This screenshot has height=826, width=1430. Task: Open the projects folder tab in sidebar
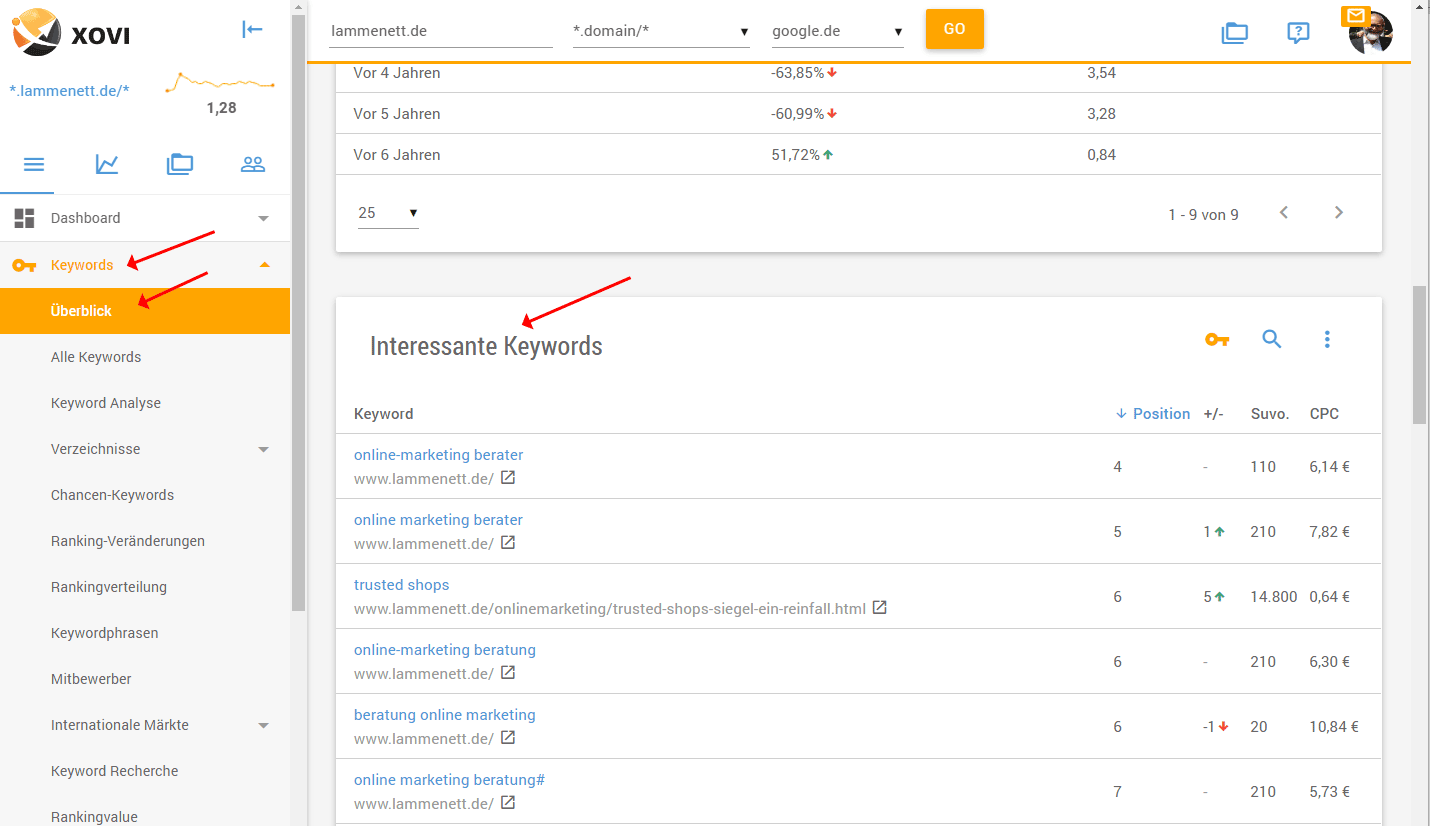(x=180, y=164)
